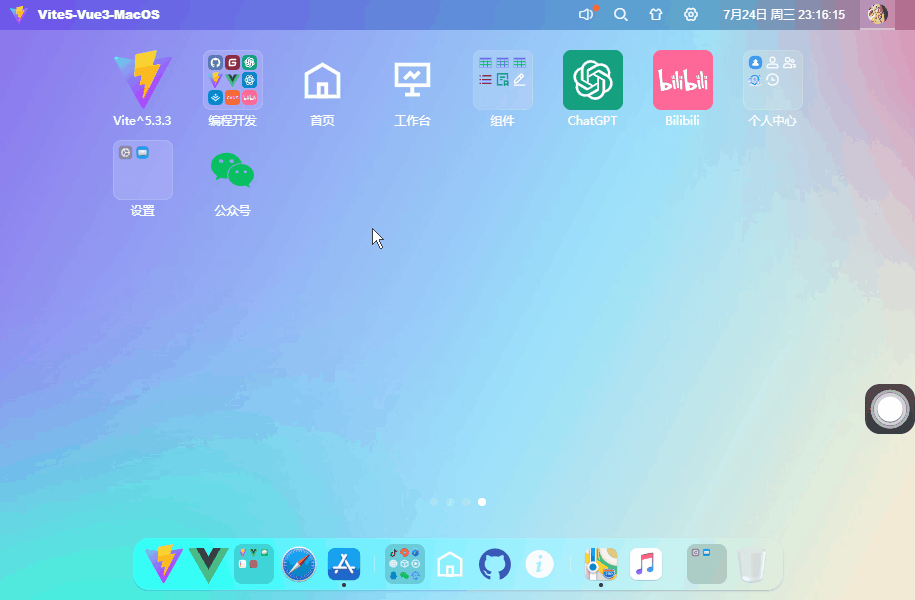Open GitHub from the dock

coord(495,564)
